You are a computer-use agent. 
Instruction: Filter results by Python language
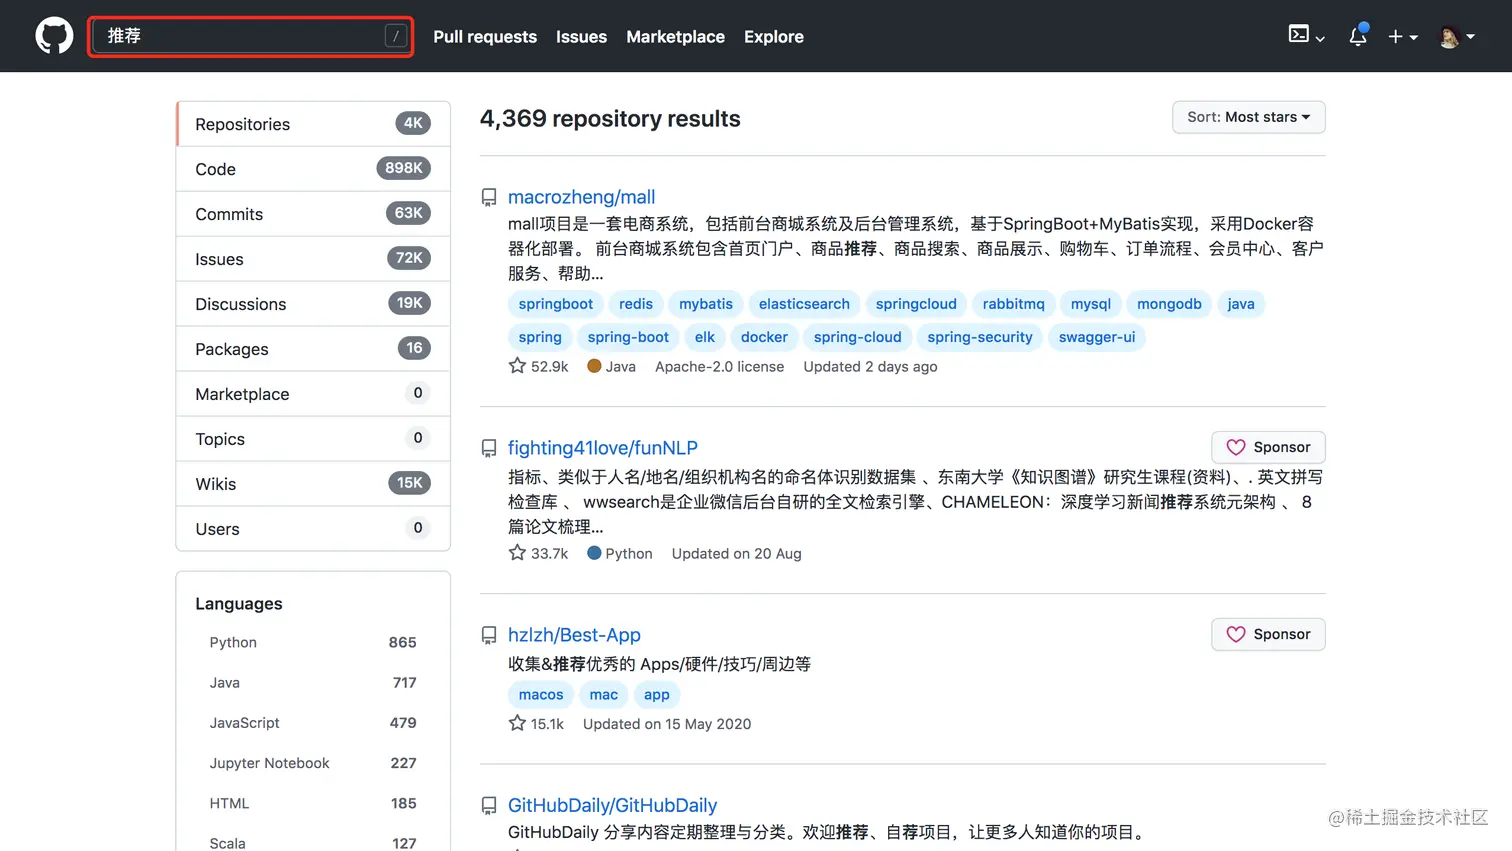[313, 642]
